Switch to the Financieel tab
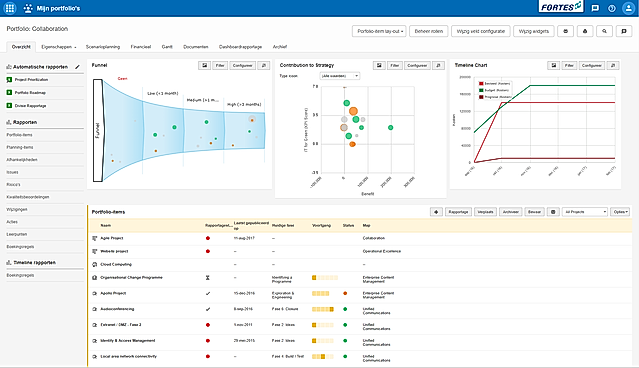 [141, 47]
